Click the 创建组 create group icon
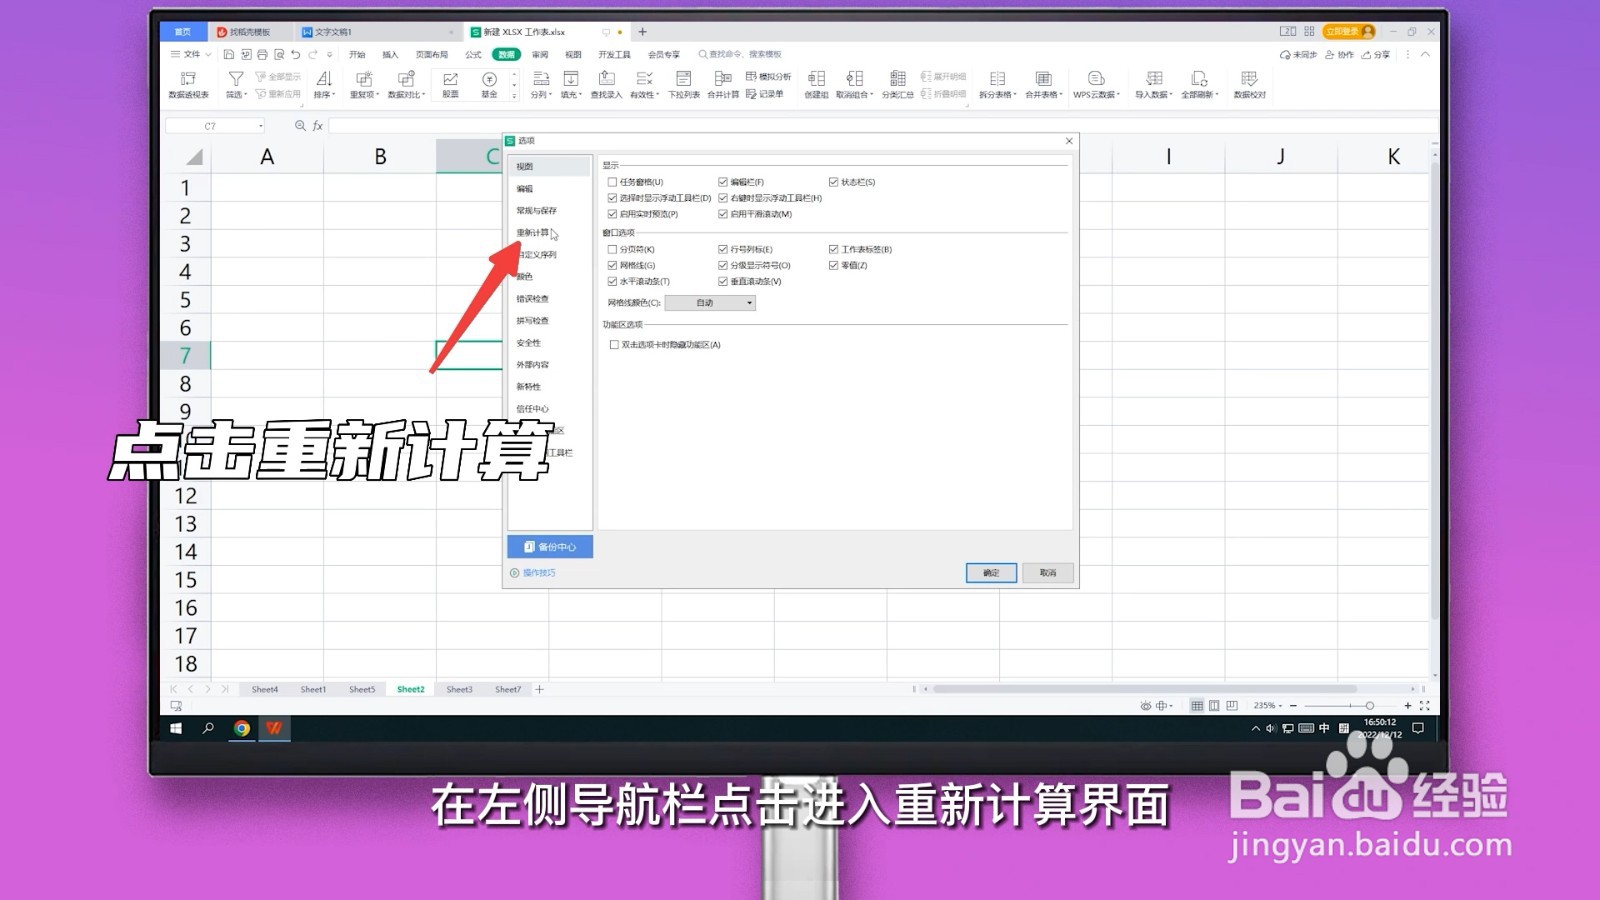The image size is (1600, 900). 817,85
